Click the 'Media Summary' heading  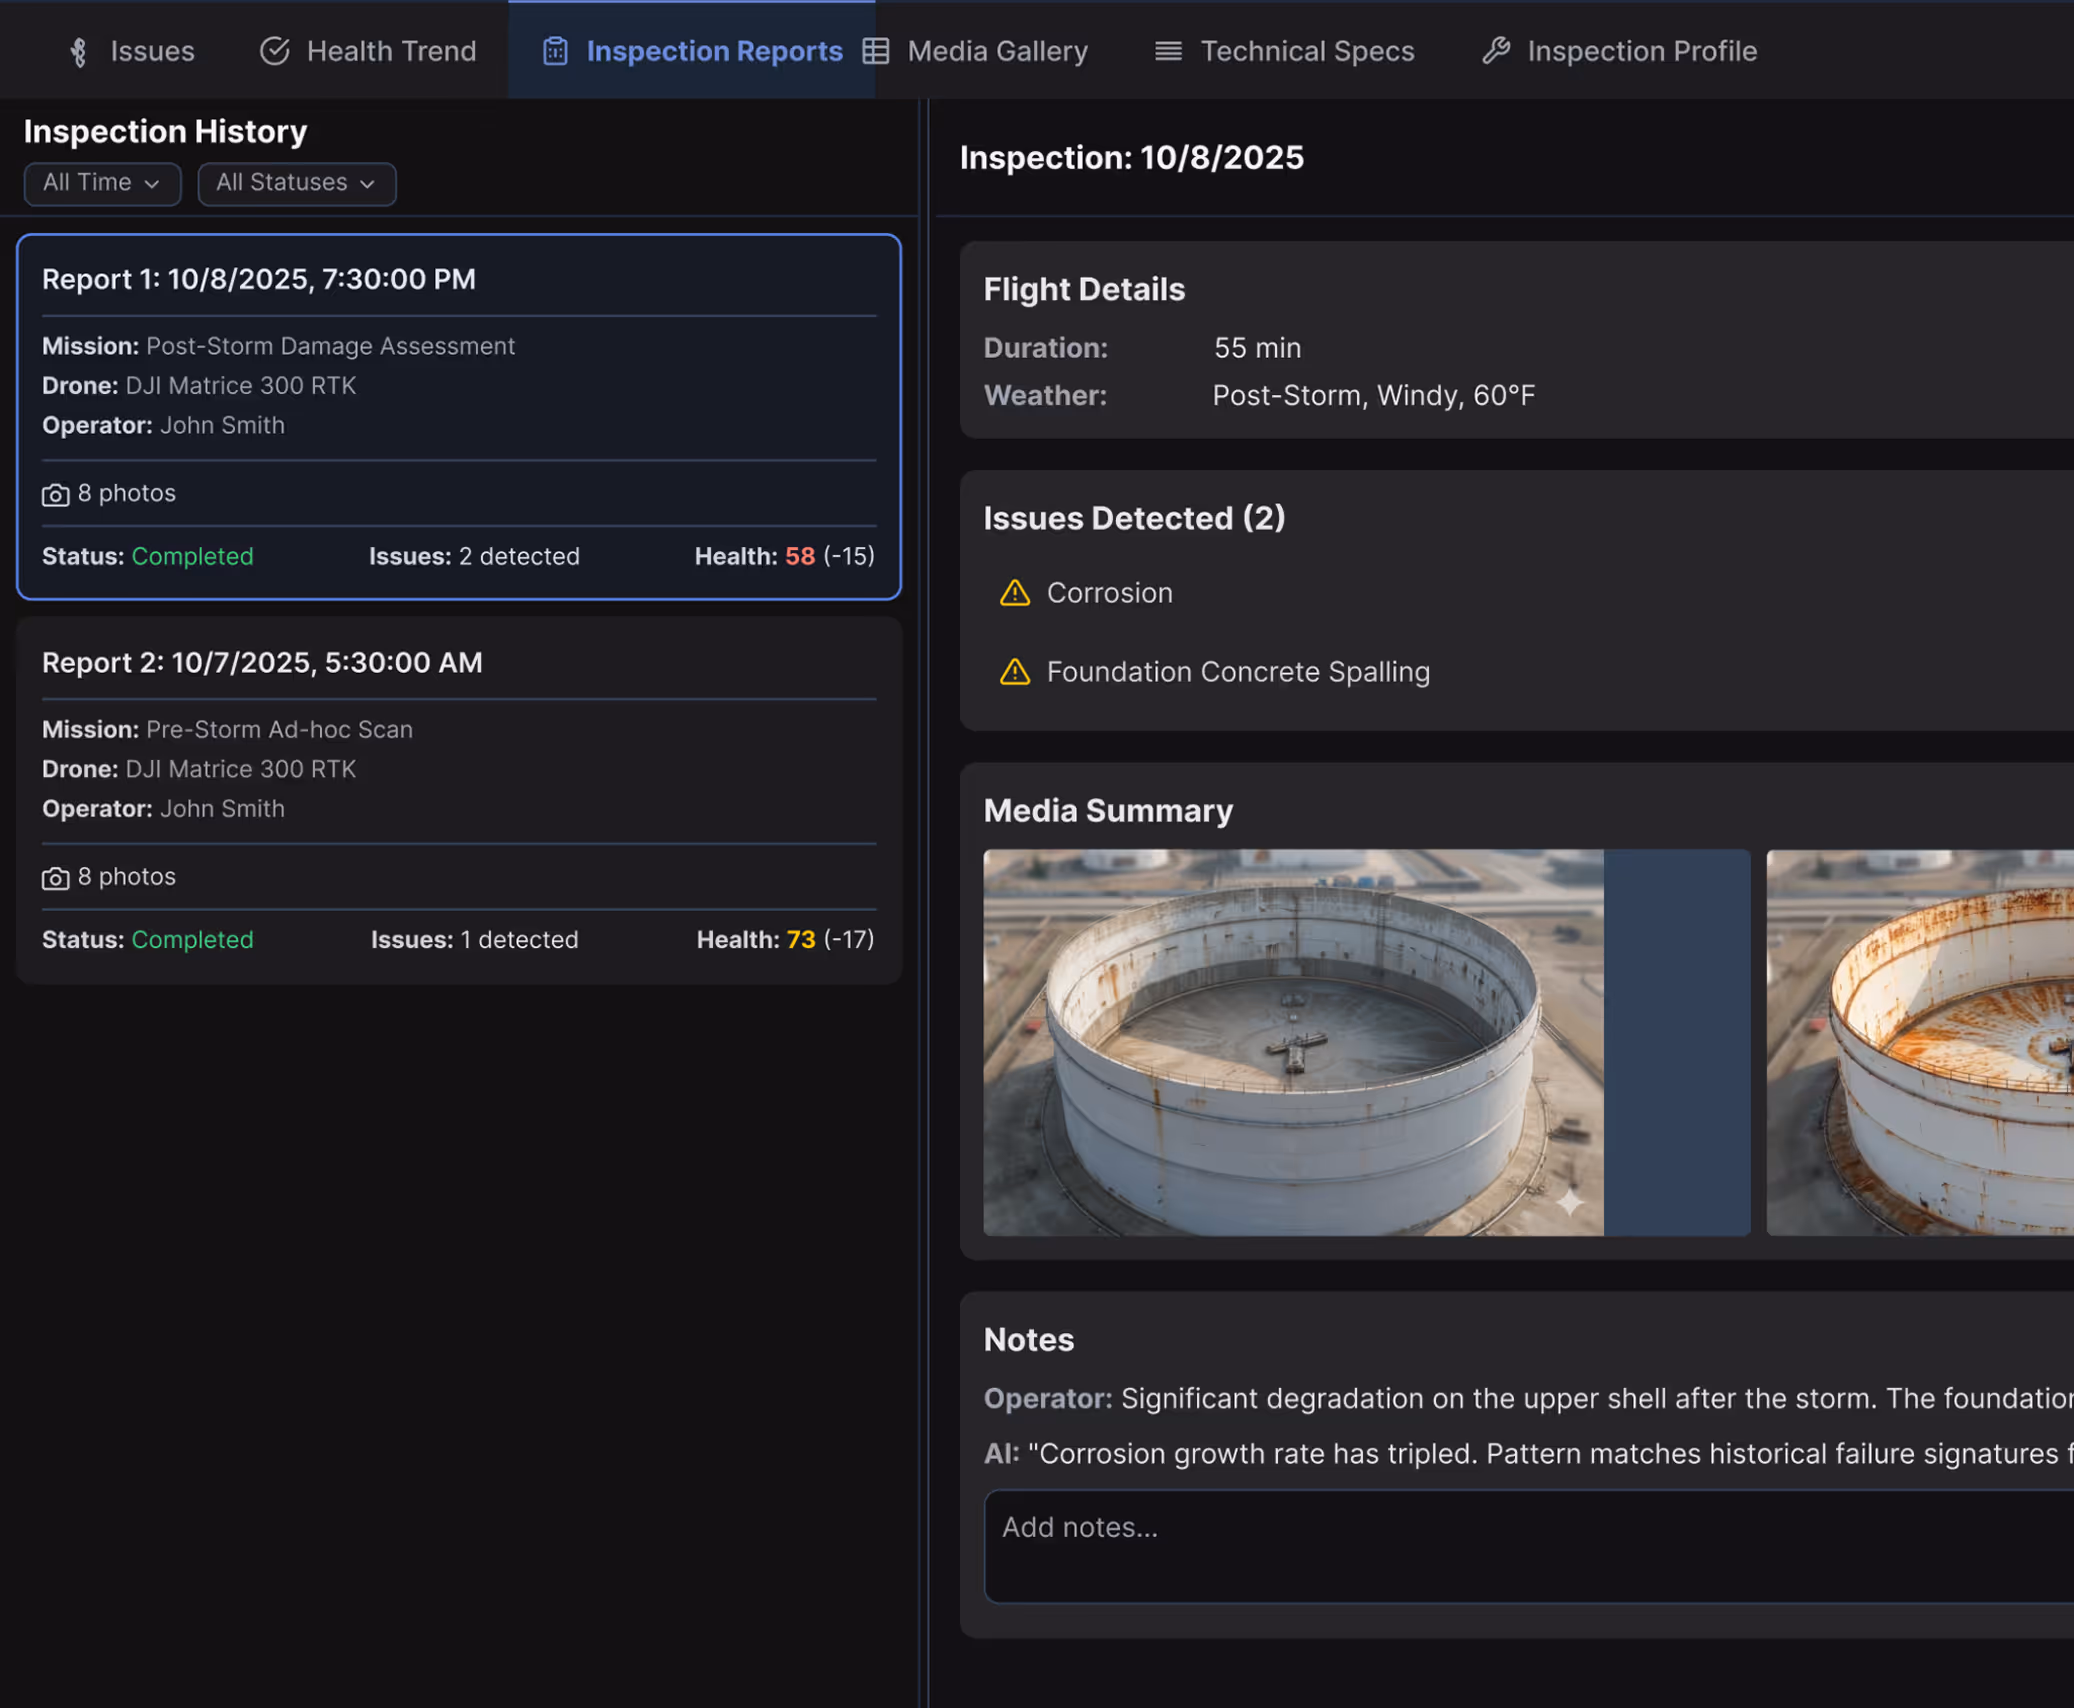pyautogui.click(x=1108, y=810)
